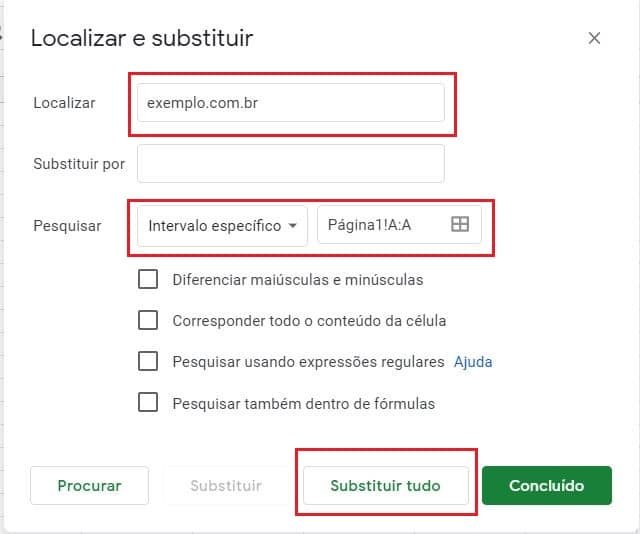Focus the Substituir por input field

(x=290, y=164)
